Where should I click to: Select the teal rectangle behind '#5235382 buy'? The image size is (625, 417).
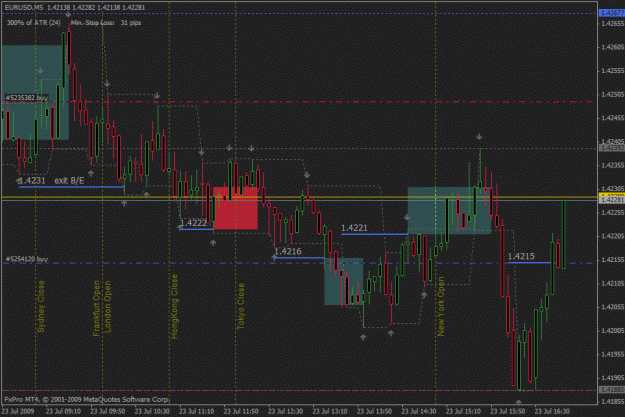(35, 92)
